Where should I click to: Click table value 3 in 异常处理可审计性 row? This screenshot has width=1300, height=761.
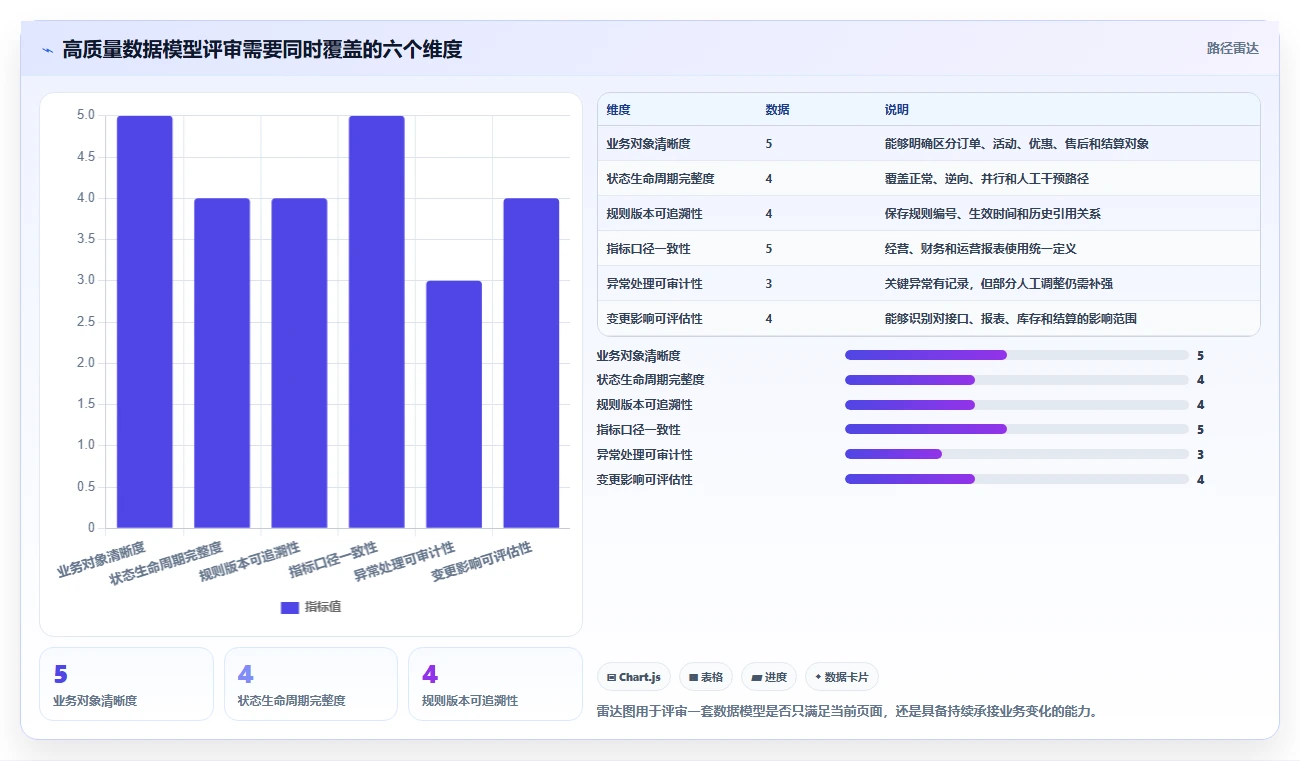click(769, 284)
